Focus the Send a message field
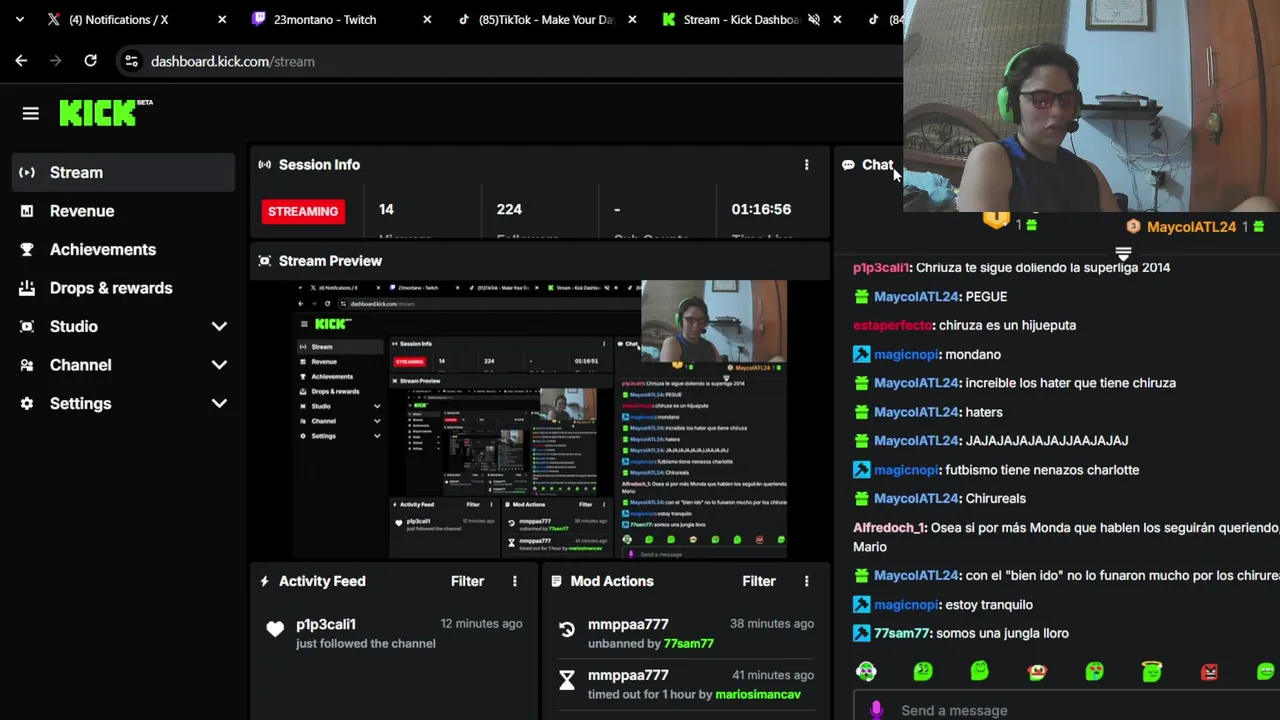Screen dimensions: 1280x720 (1066, 708)
